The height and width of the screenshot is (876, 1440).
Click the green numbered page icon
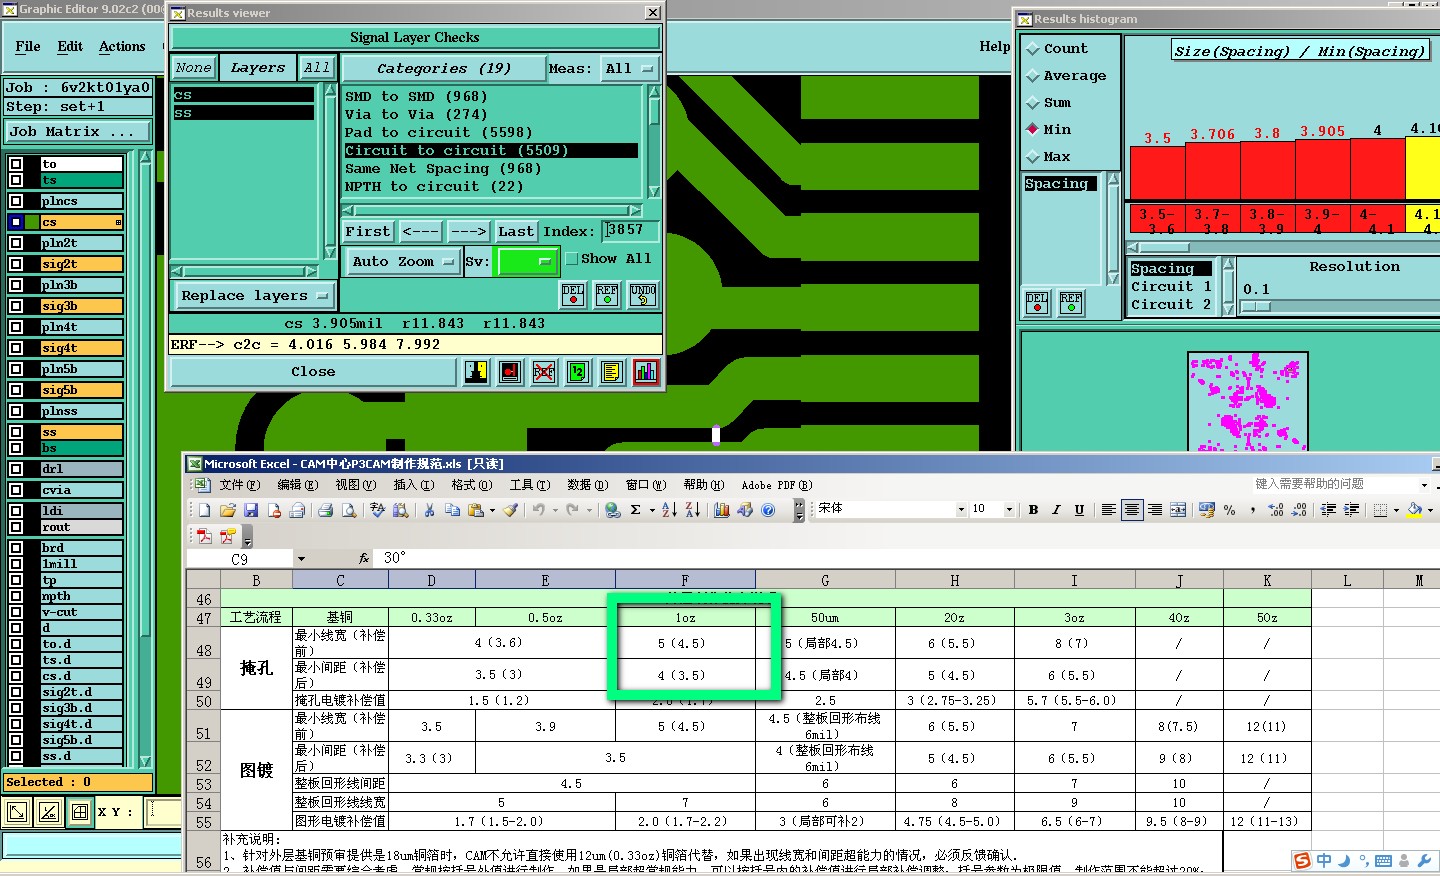click(x=578, y=372)
